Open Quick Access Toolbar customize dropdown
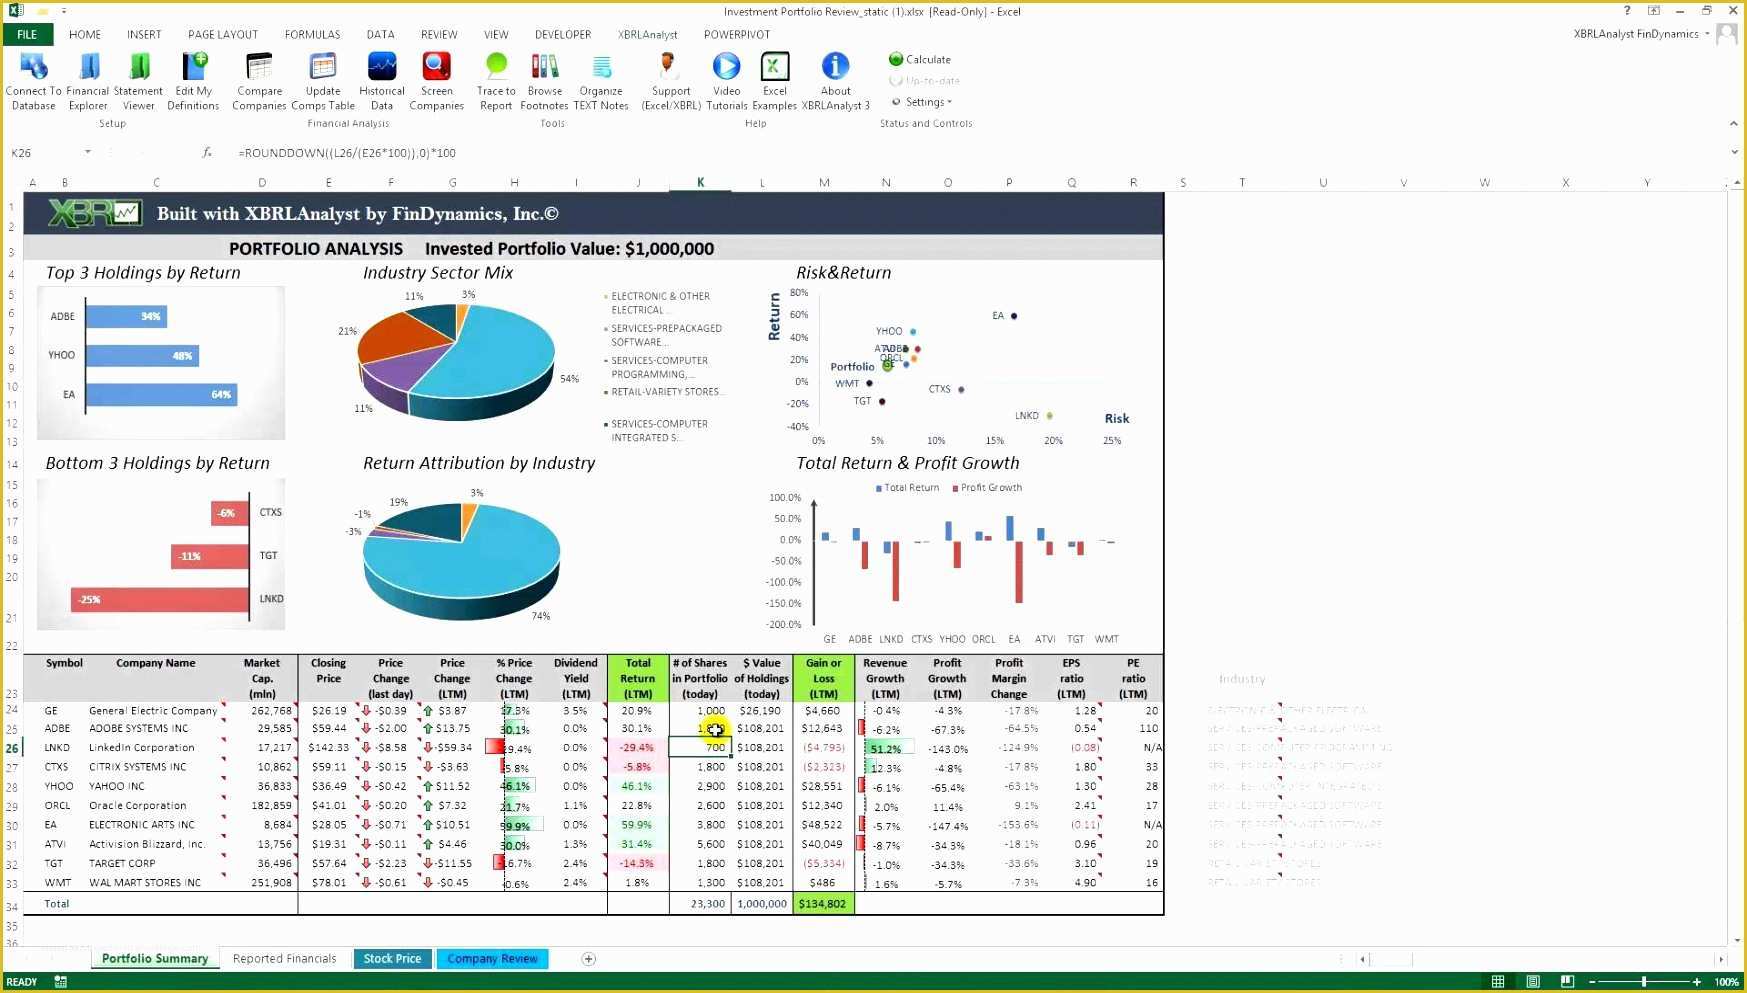This screenshot has width=1747, height=993. click(x=64, y=11)
